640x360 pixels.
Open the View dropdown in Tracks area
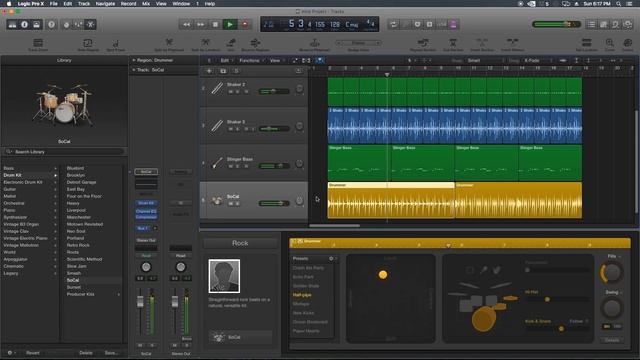pyautogui.click(x=276, y=60)
